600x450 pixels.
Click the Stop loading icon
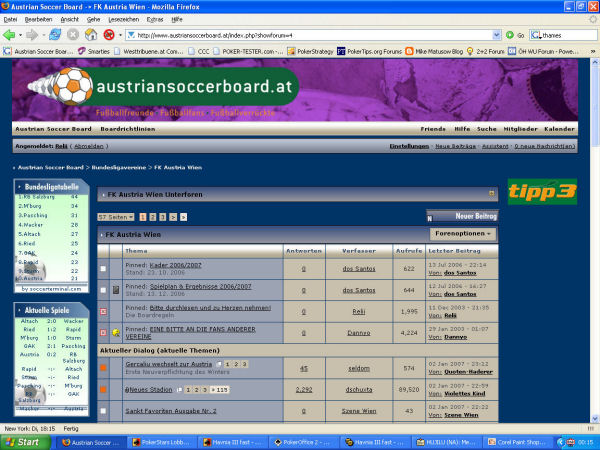[73, 35]
